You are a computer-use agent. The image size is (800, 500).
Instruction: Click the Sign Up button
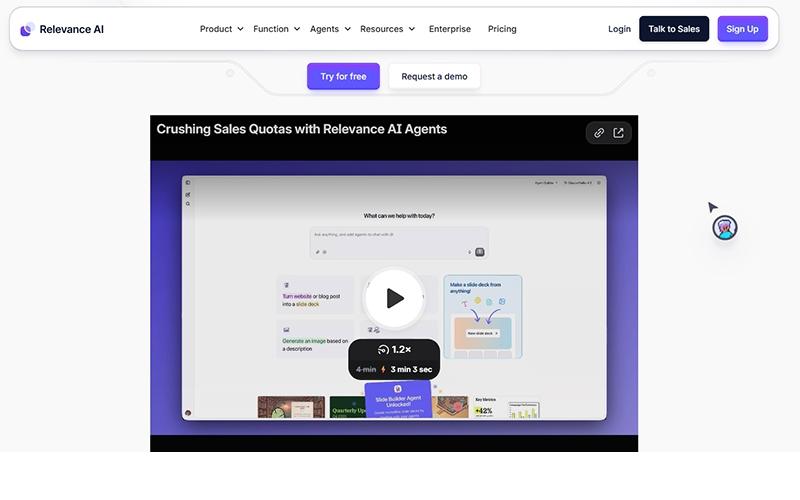[x=742, y=29]
